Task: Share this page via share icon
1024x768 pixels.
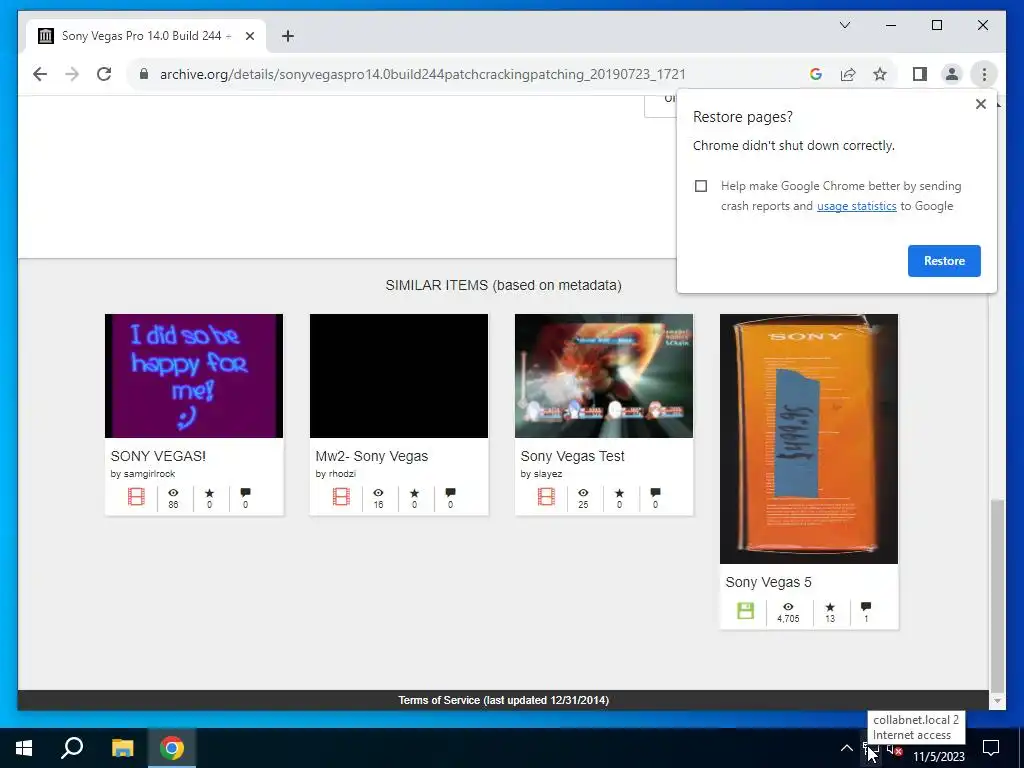Action: (848, 74)
